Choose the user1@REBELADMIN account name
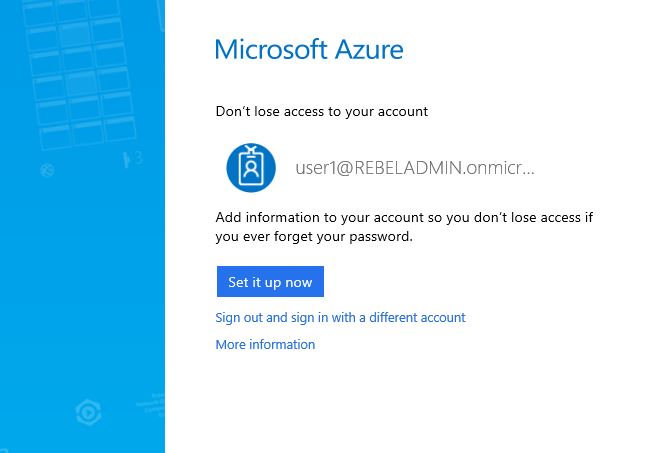The image size is (656, 453). coord(415,168)
